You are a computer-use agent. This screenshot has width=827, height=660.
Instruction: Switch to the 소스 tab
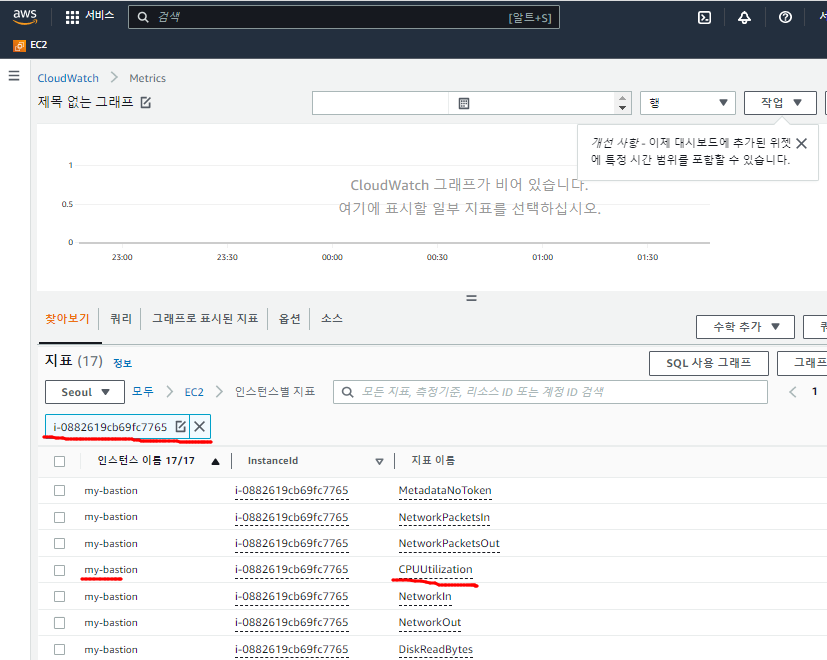[x=332, y=319]
